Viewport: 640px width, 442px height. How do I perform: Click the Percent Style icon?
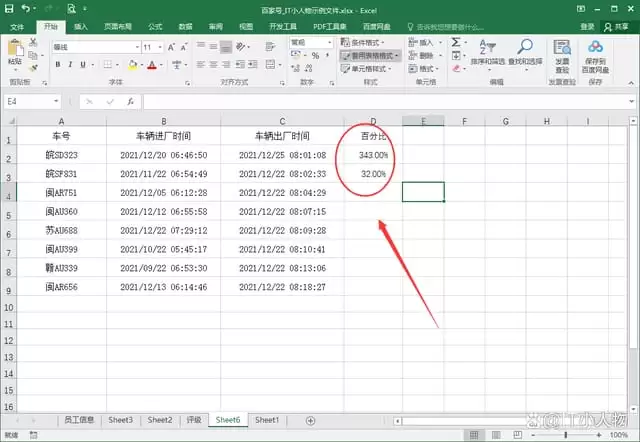pyautogui.click(x=316, y=56)
